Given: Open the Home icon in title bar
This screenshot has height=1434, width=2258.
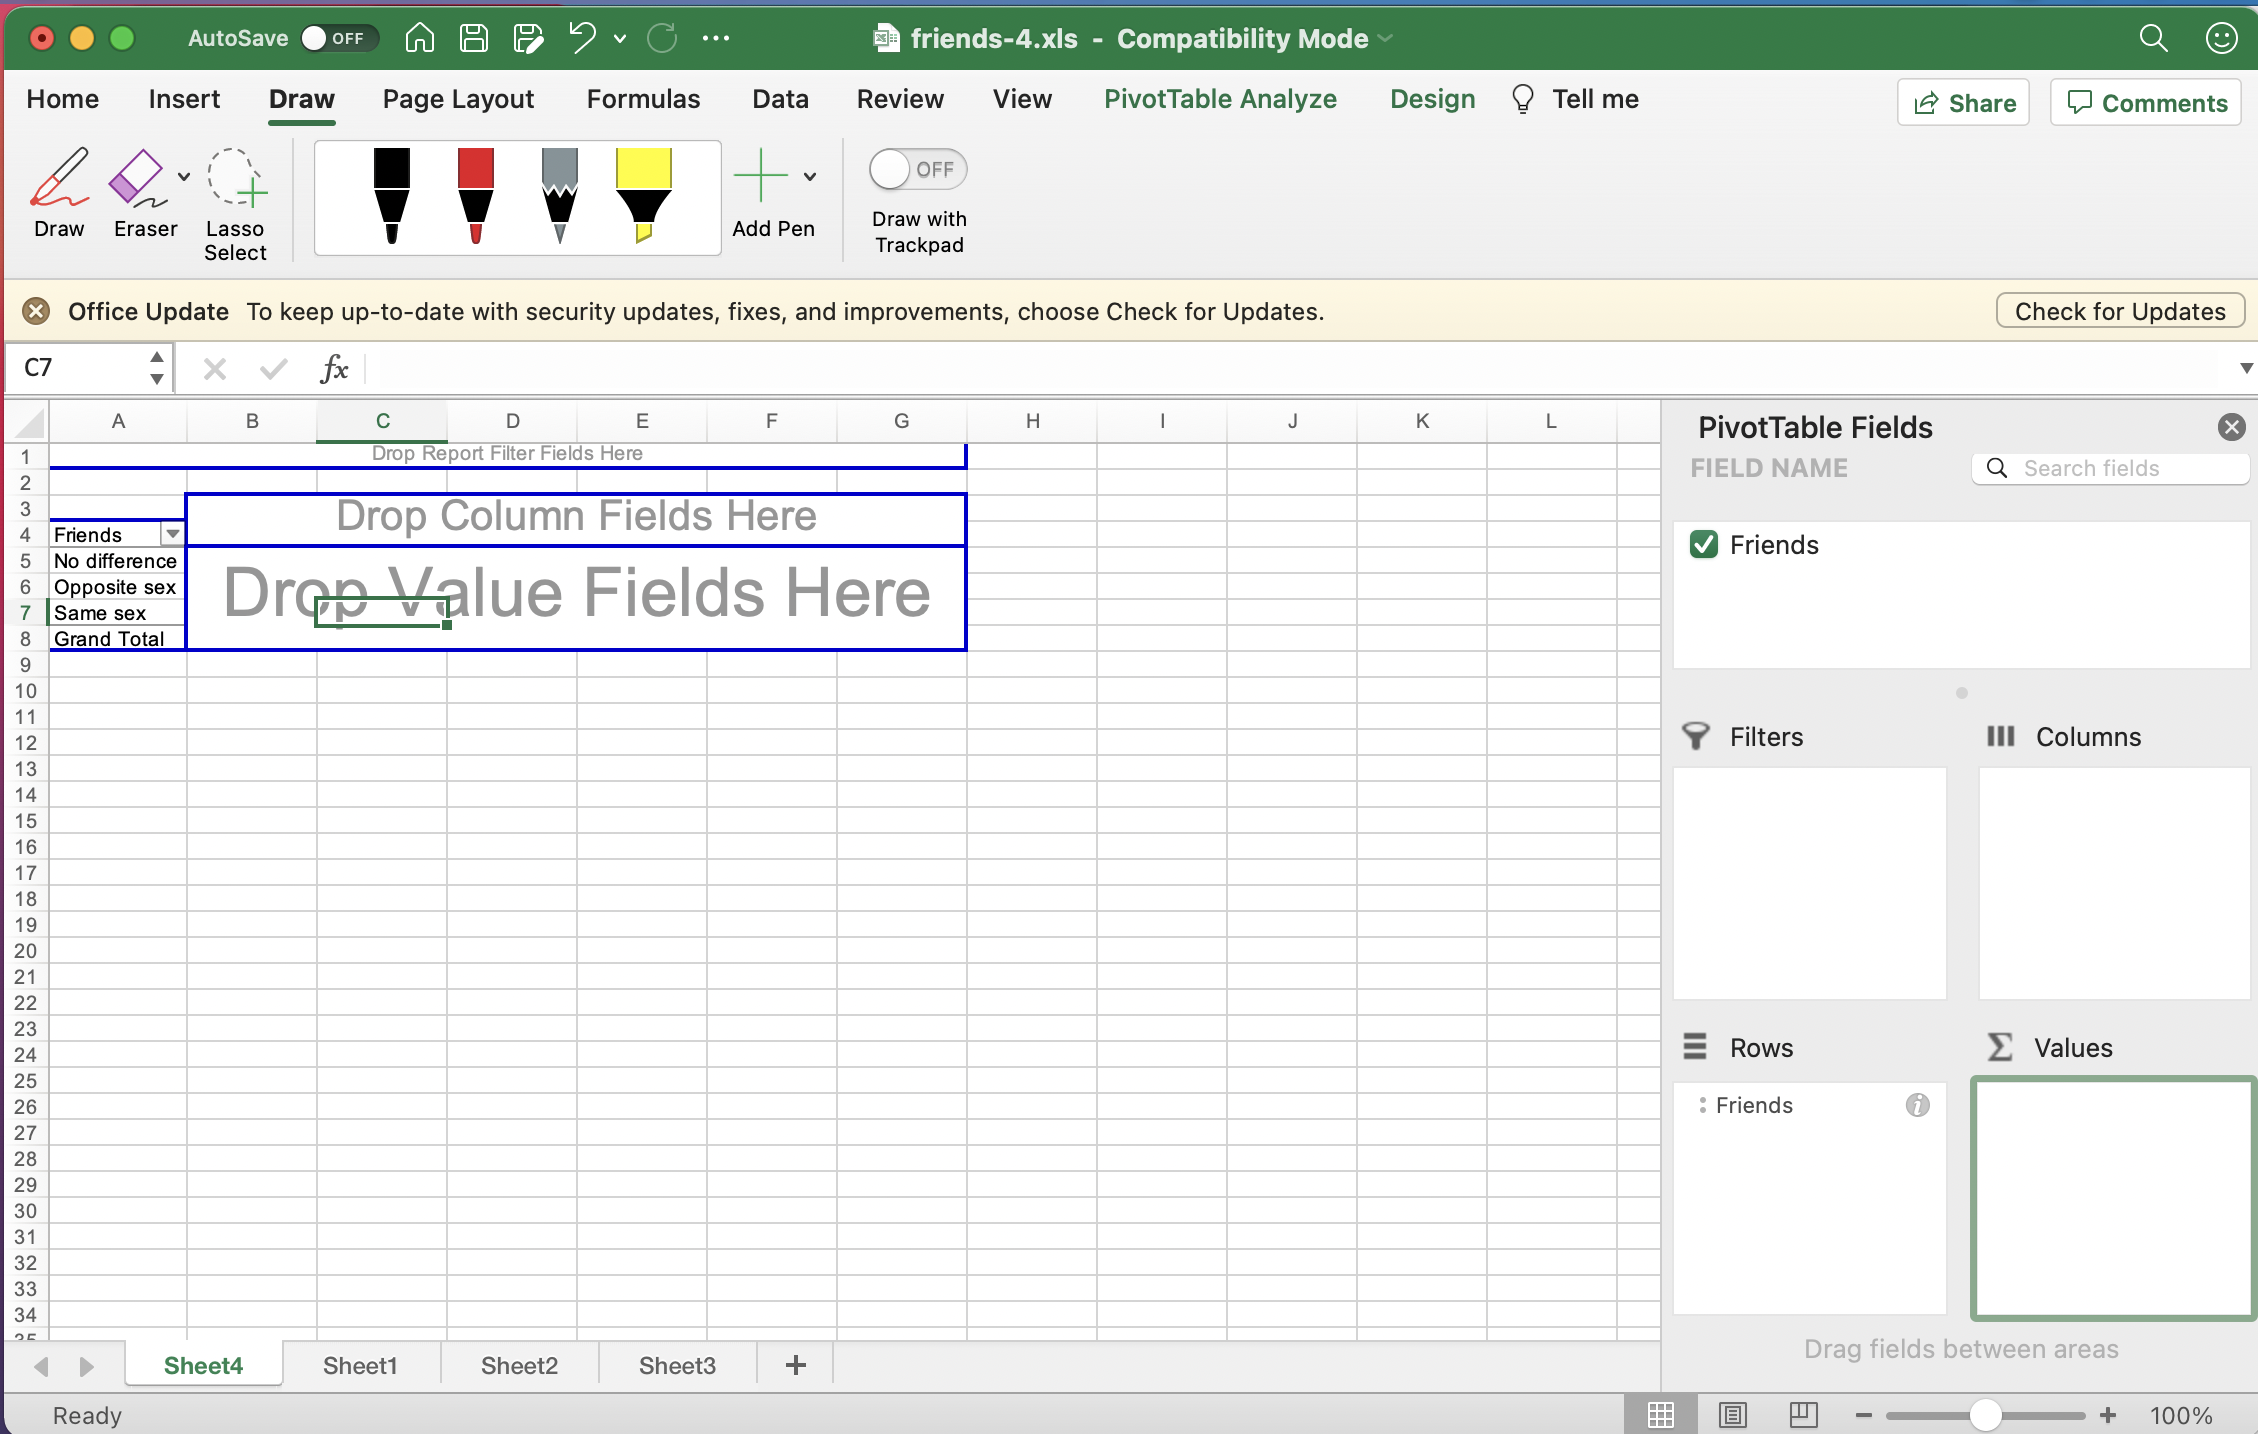Looking at the screenshot, I should (x=420, y=38).
